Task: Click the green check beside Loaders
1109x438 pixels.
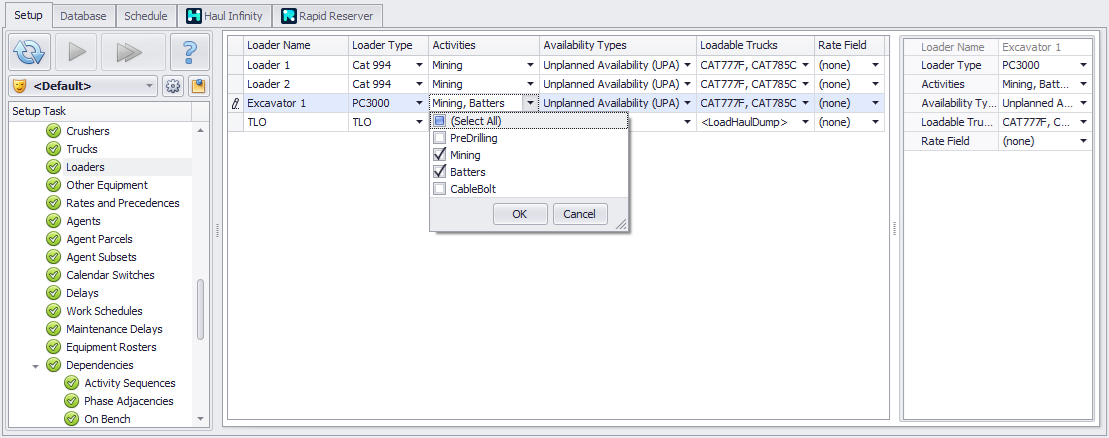Action: (x=53, y=167)
